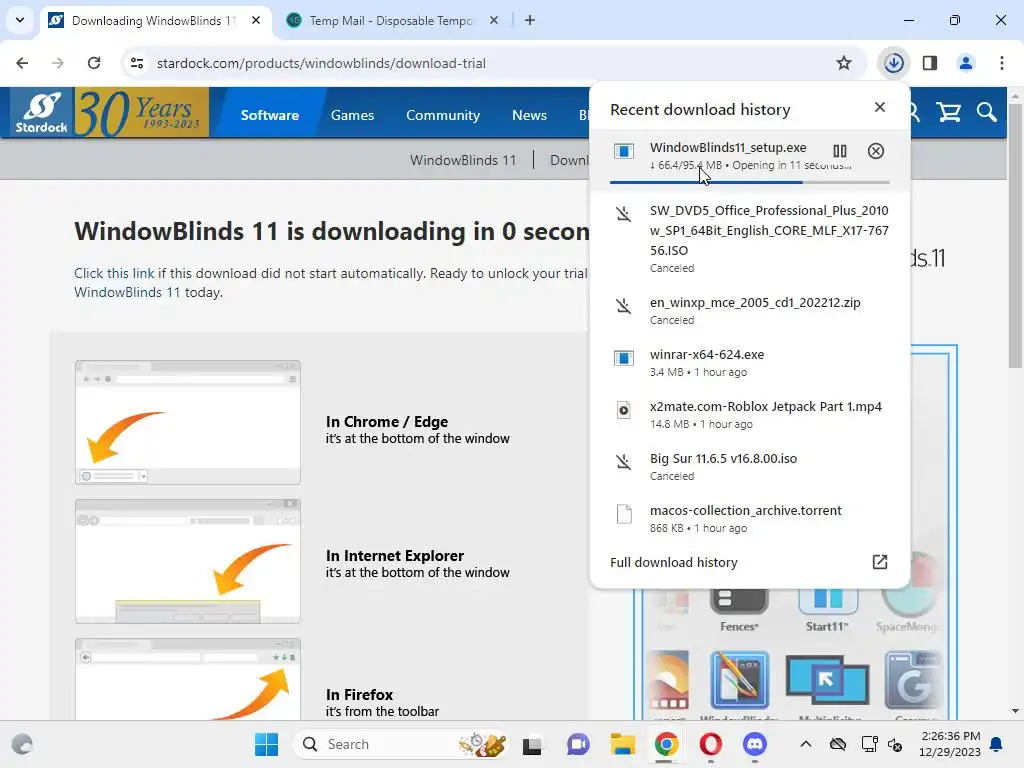The image size is (1024, 768).
Task: Open File Explorer from the taskbar
Action: coord(622,744)
